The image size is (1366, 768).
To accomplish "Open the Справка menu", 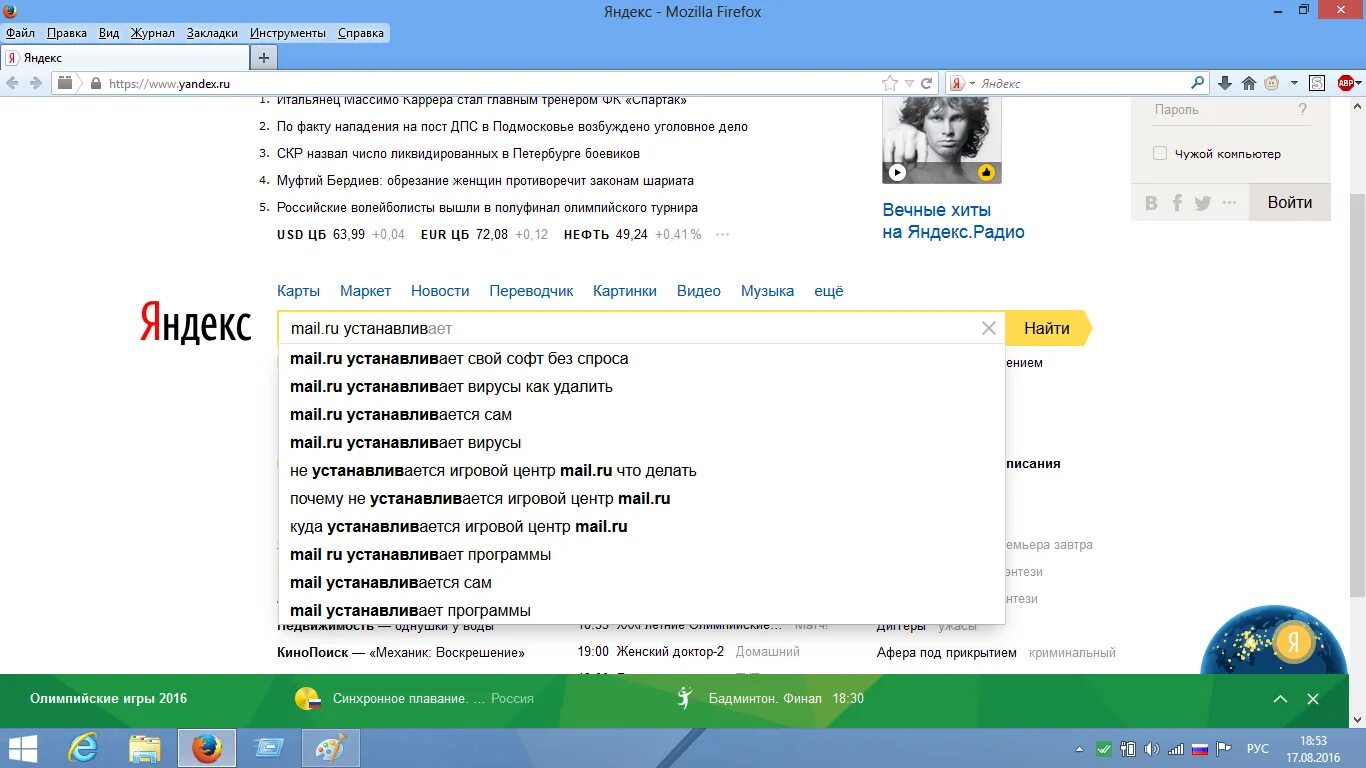I will 361,33.
